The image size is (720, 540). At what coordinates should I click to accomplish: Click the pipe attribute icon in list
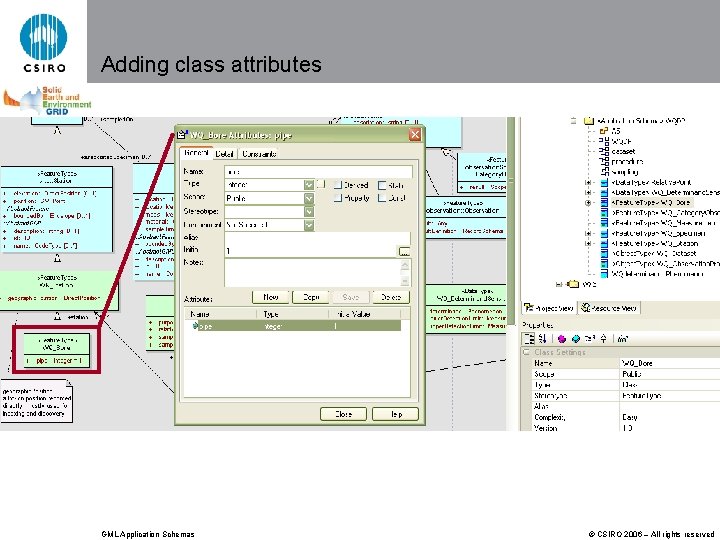[195, 326]
